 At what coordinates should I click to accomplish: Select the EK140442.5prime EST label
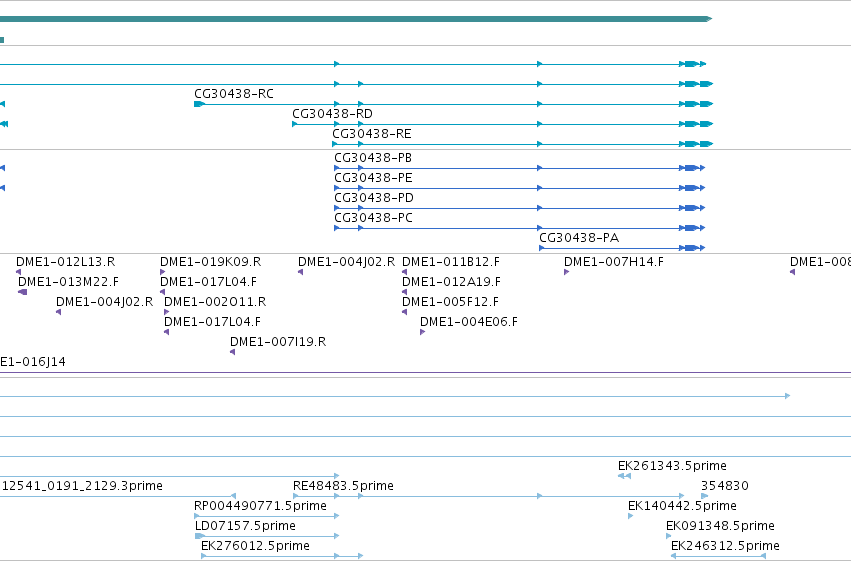[682, 506]
